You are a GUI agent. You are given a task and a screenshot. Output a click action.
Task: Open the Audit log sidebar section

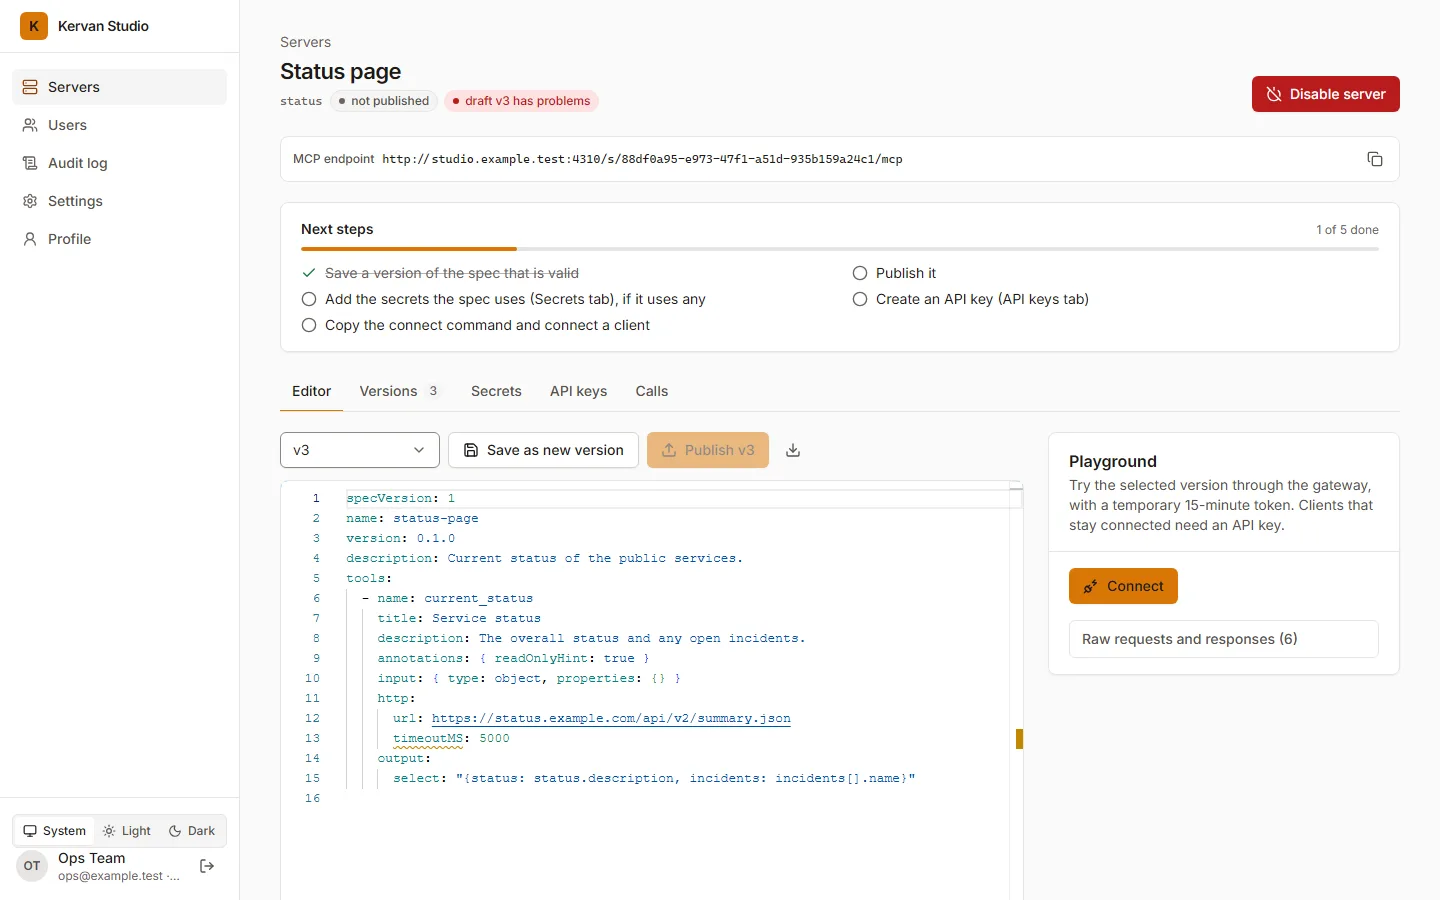click(x=119, y=163)
